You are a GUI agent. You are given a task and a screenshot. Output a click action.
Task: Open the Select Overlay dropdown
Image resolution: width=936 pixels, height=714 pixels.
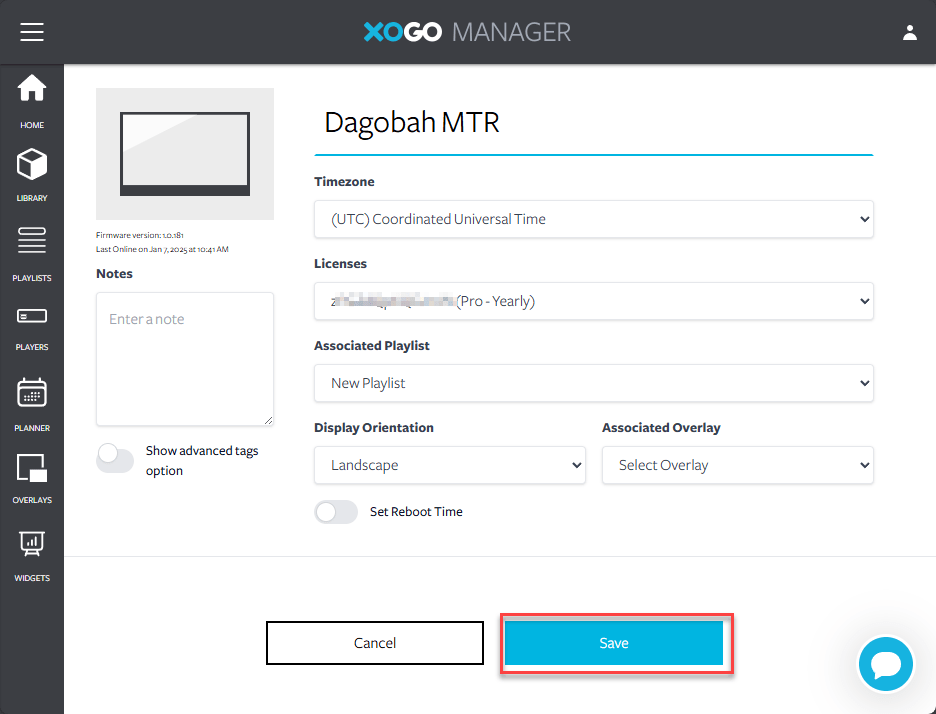click(x=737, y=465)
